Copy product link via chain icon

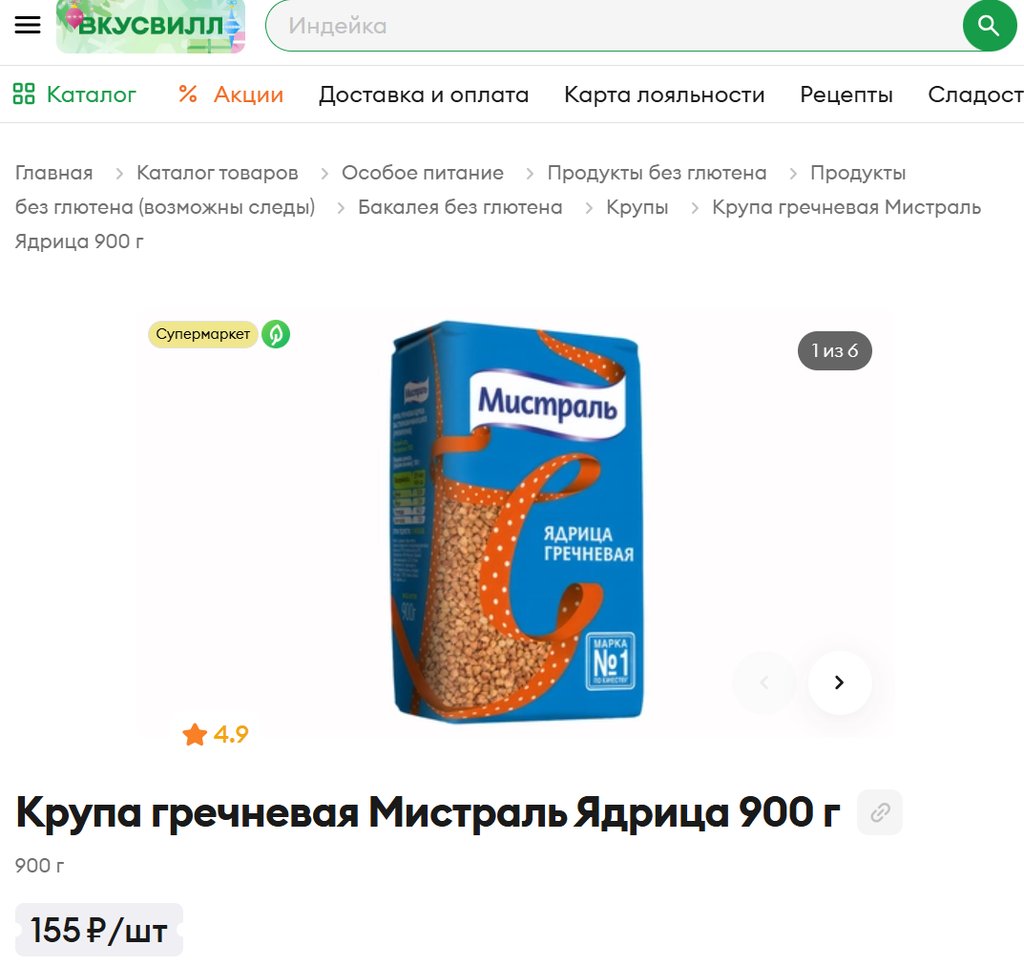click(x=880, y=813)
